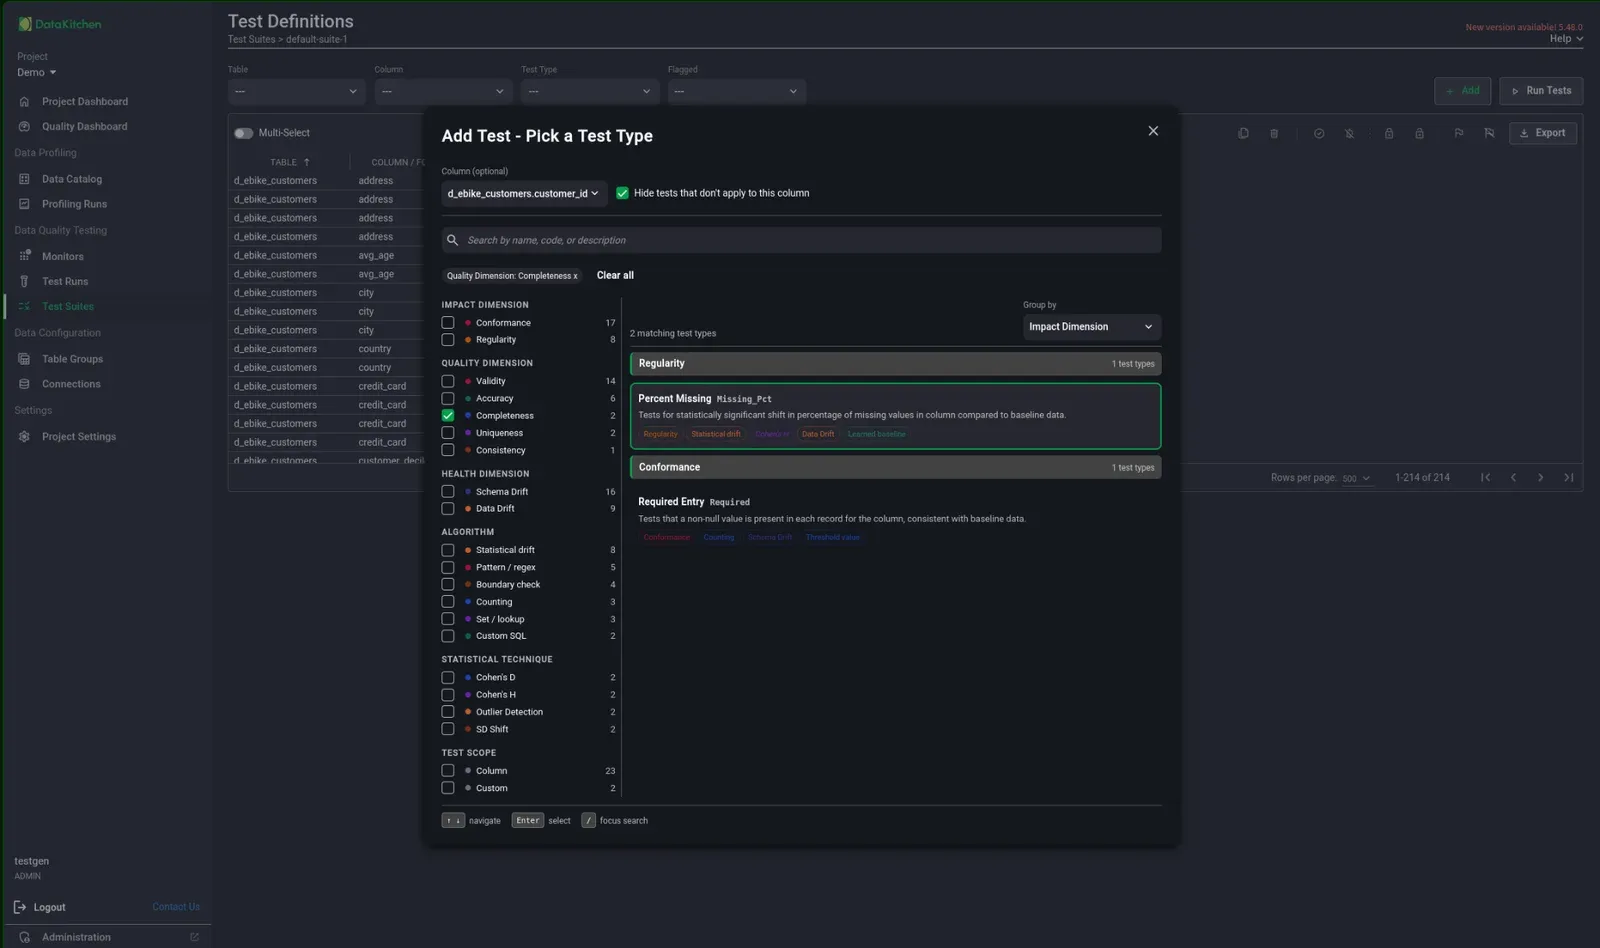Open Project Dashboard in sidebar
1600x948 pixels.
pyautogui.click(x=85, y=102)
